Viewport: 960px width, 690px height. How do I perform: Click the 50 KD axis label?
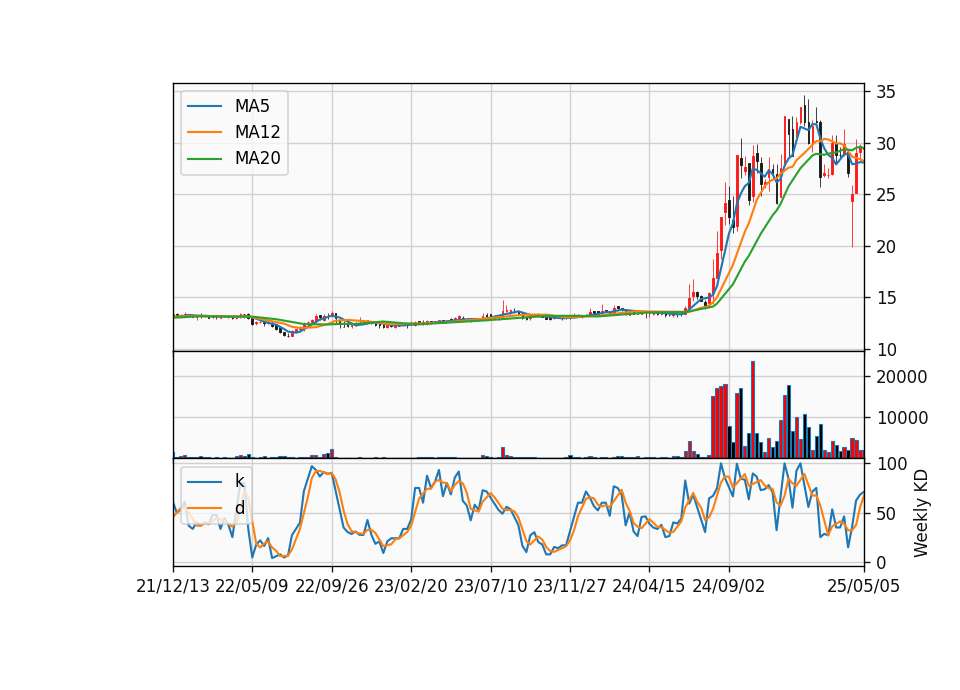[x=886, y=514]
